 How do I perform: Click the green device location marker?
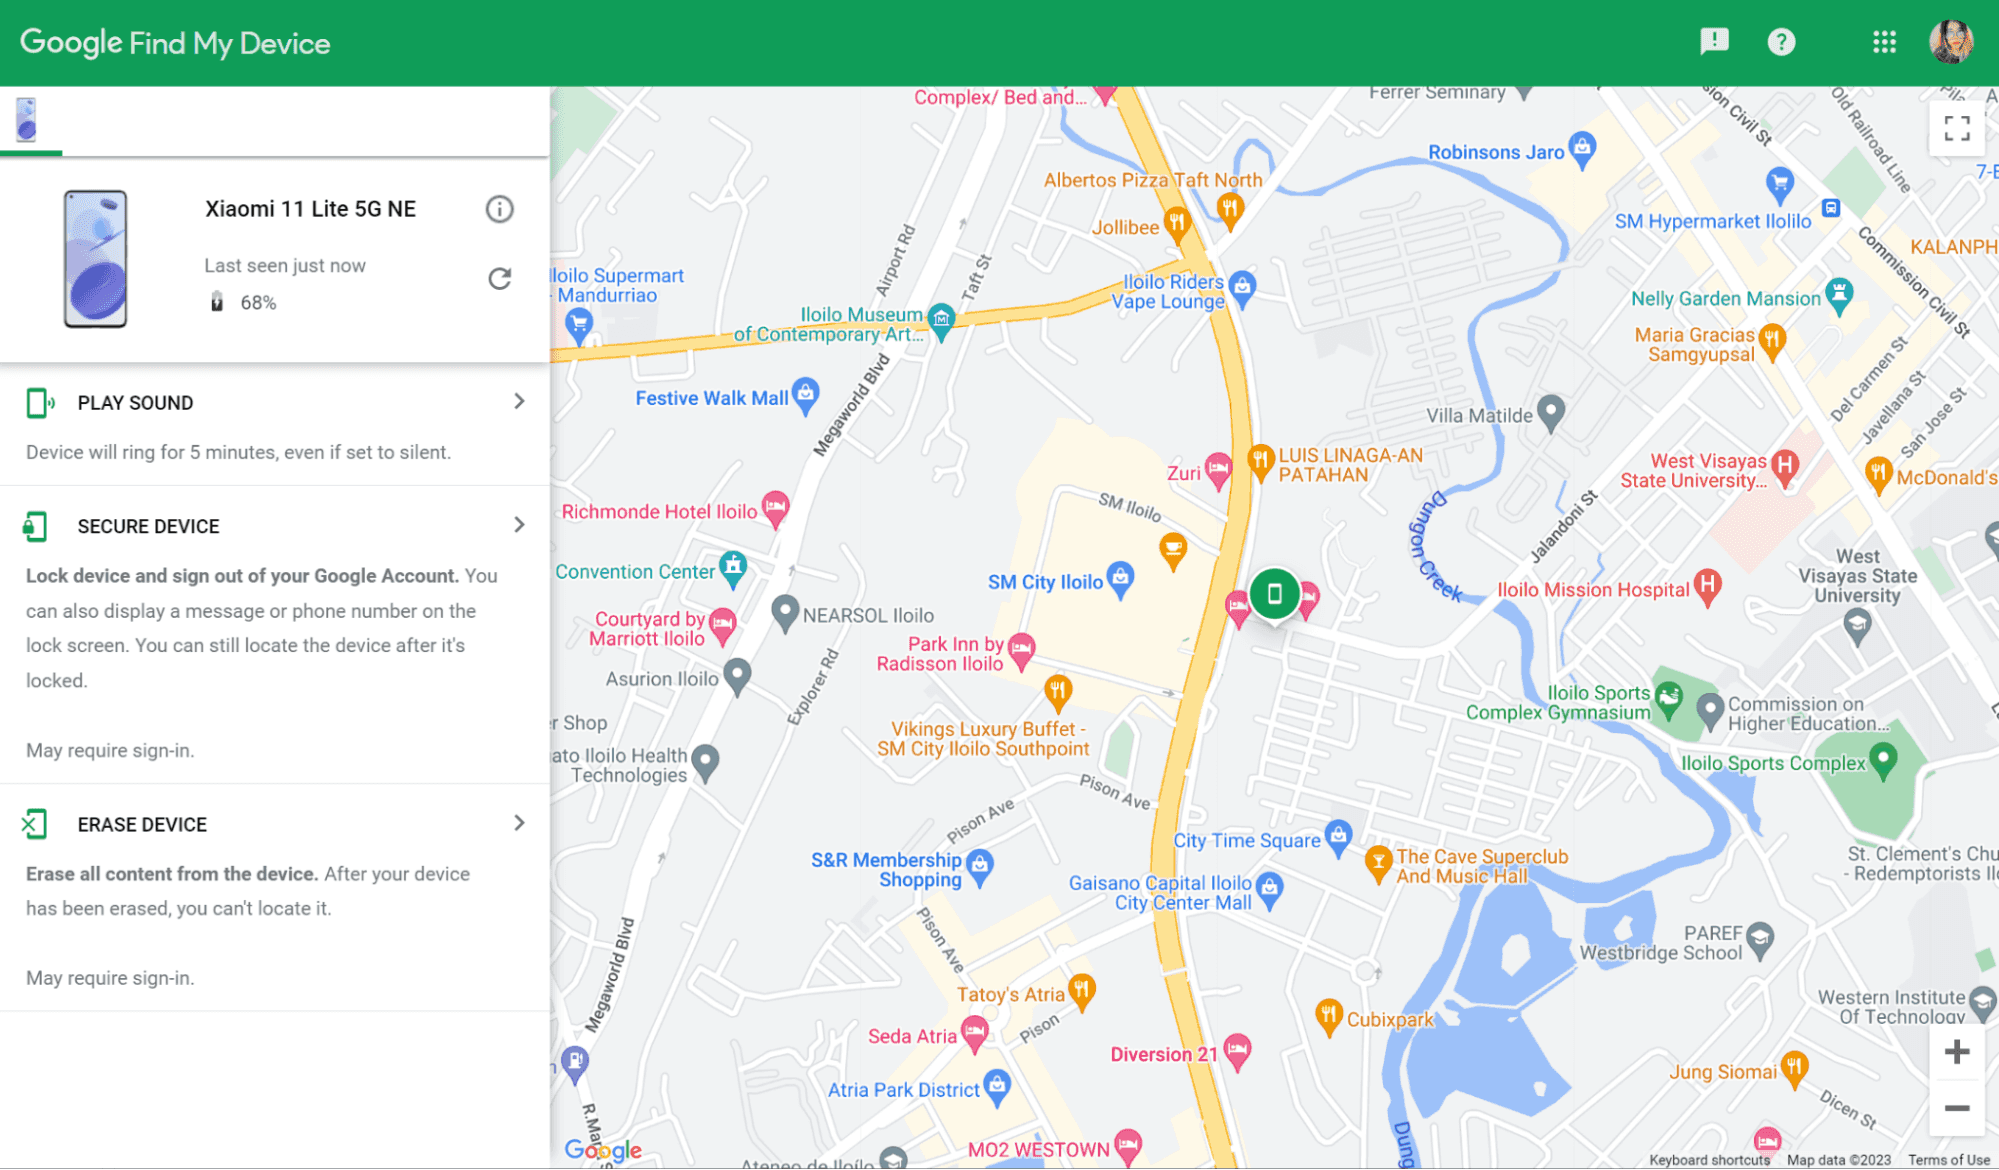tap(1274, 595)
